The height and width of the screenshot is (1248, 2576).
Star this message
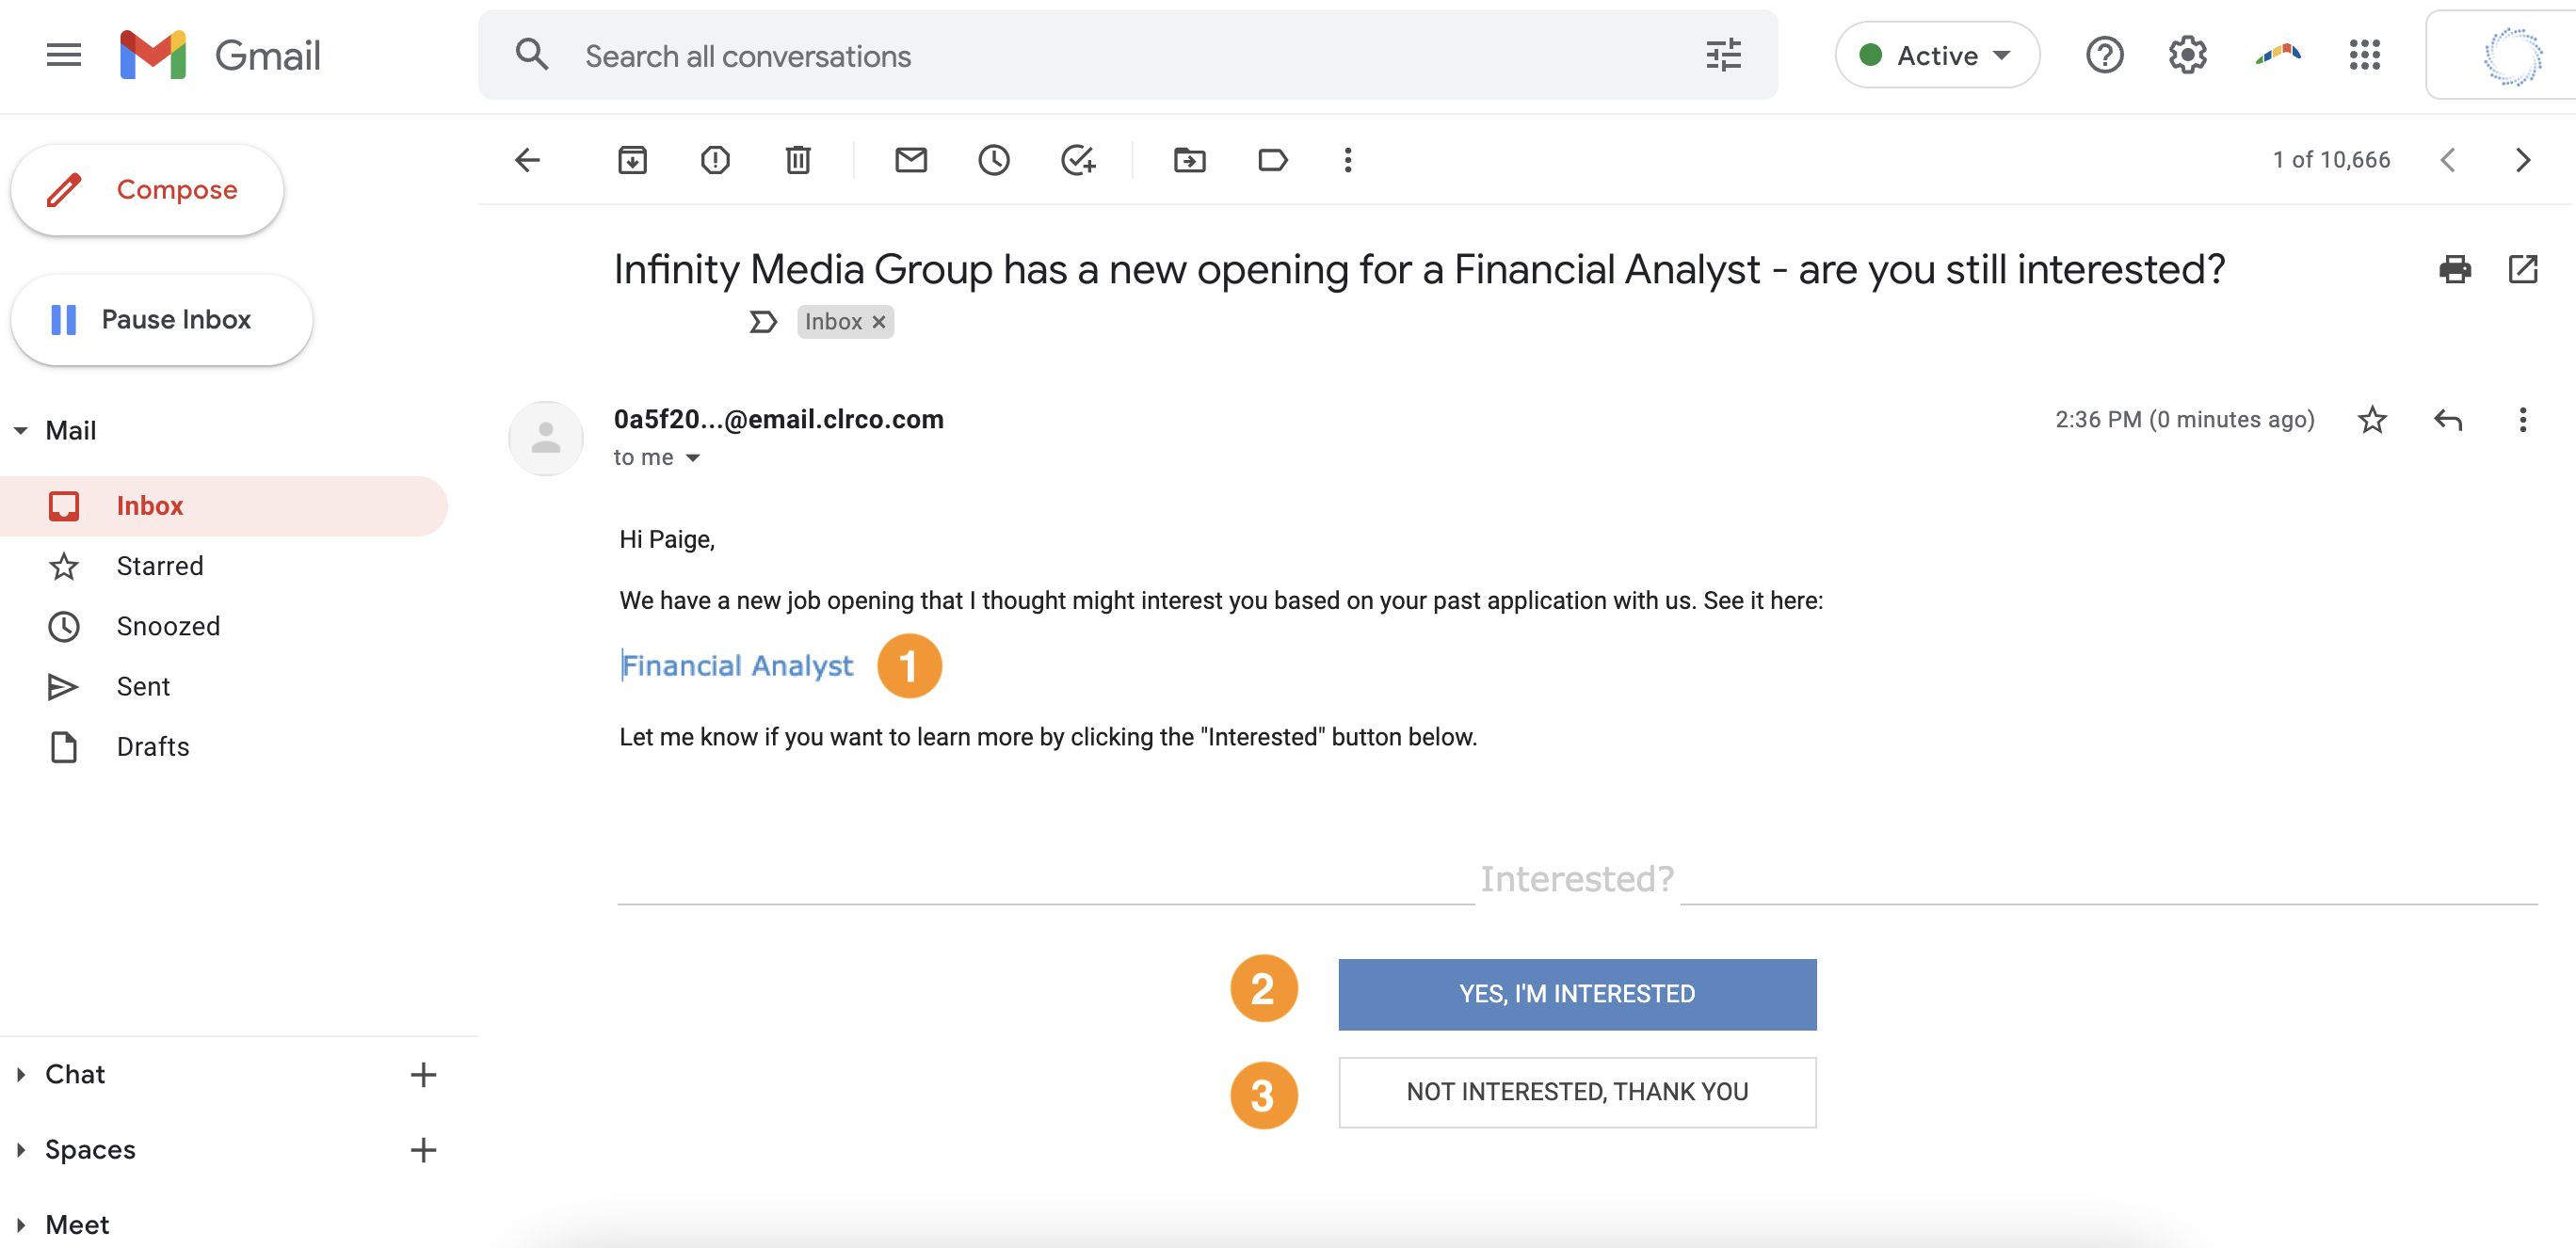2372,420
